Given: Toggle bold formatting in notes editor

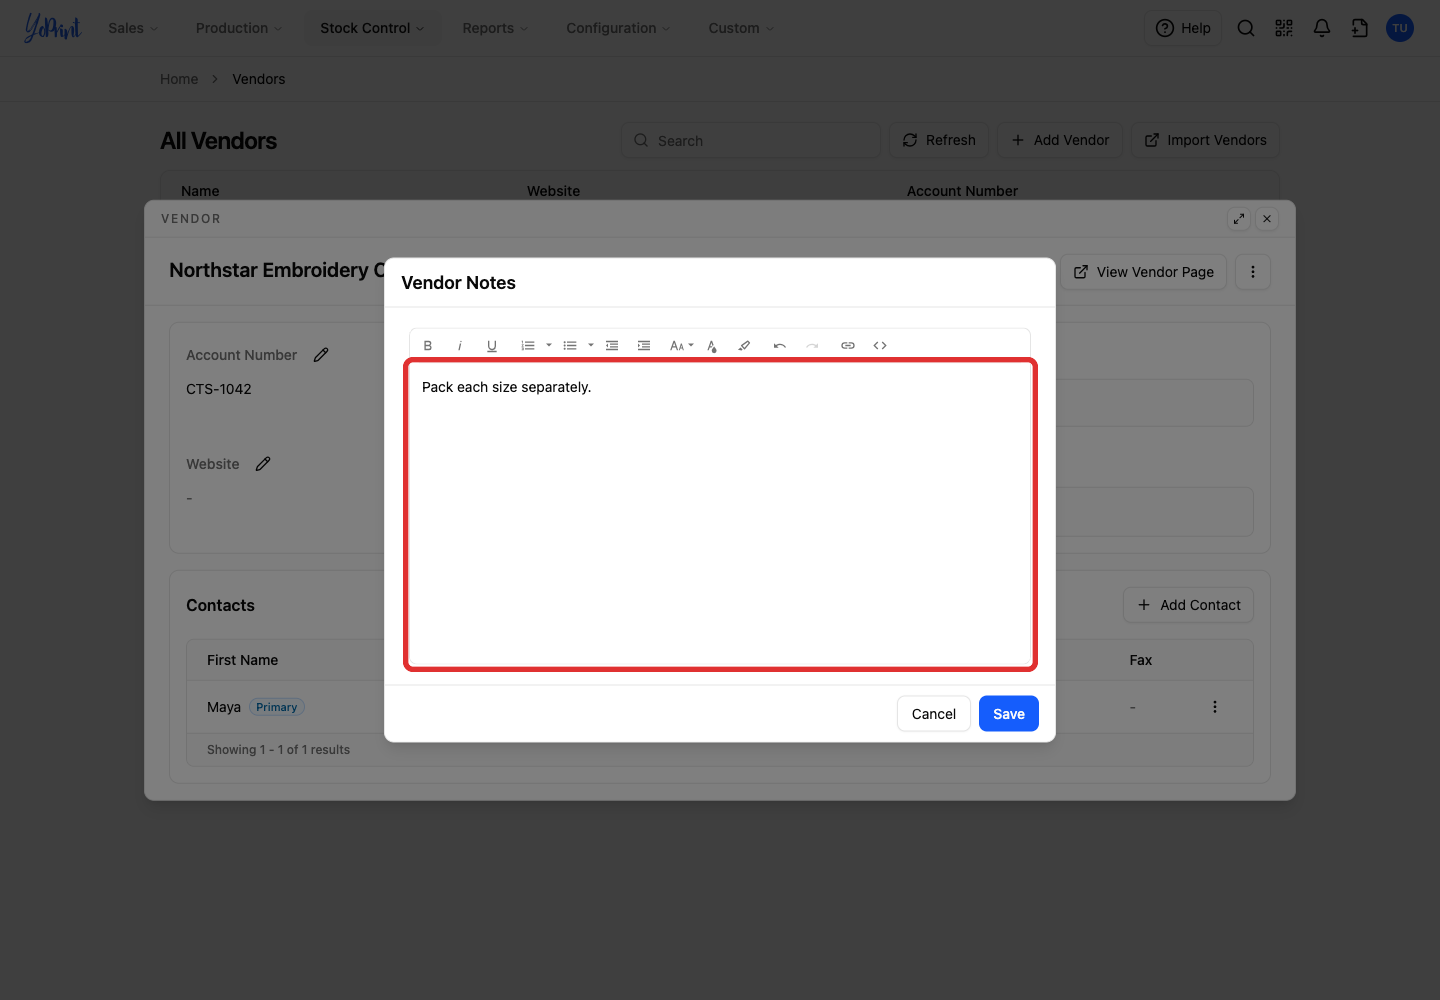Looking at the screenshot, I should coord(428,346).
